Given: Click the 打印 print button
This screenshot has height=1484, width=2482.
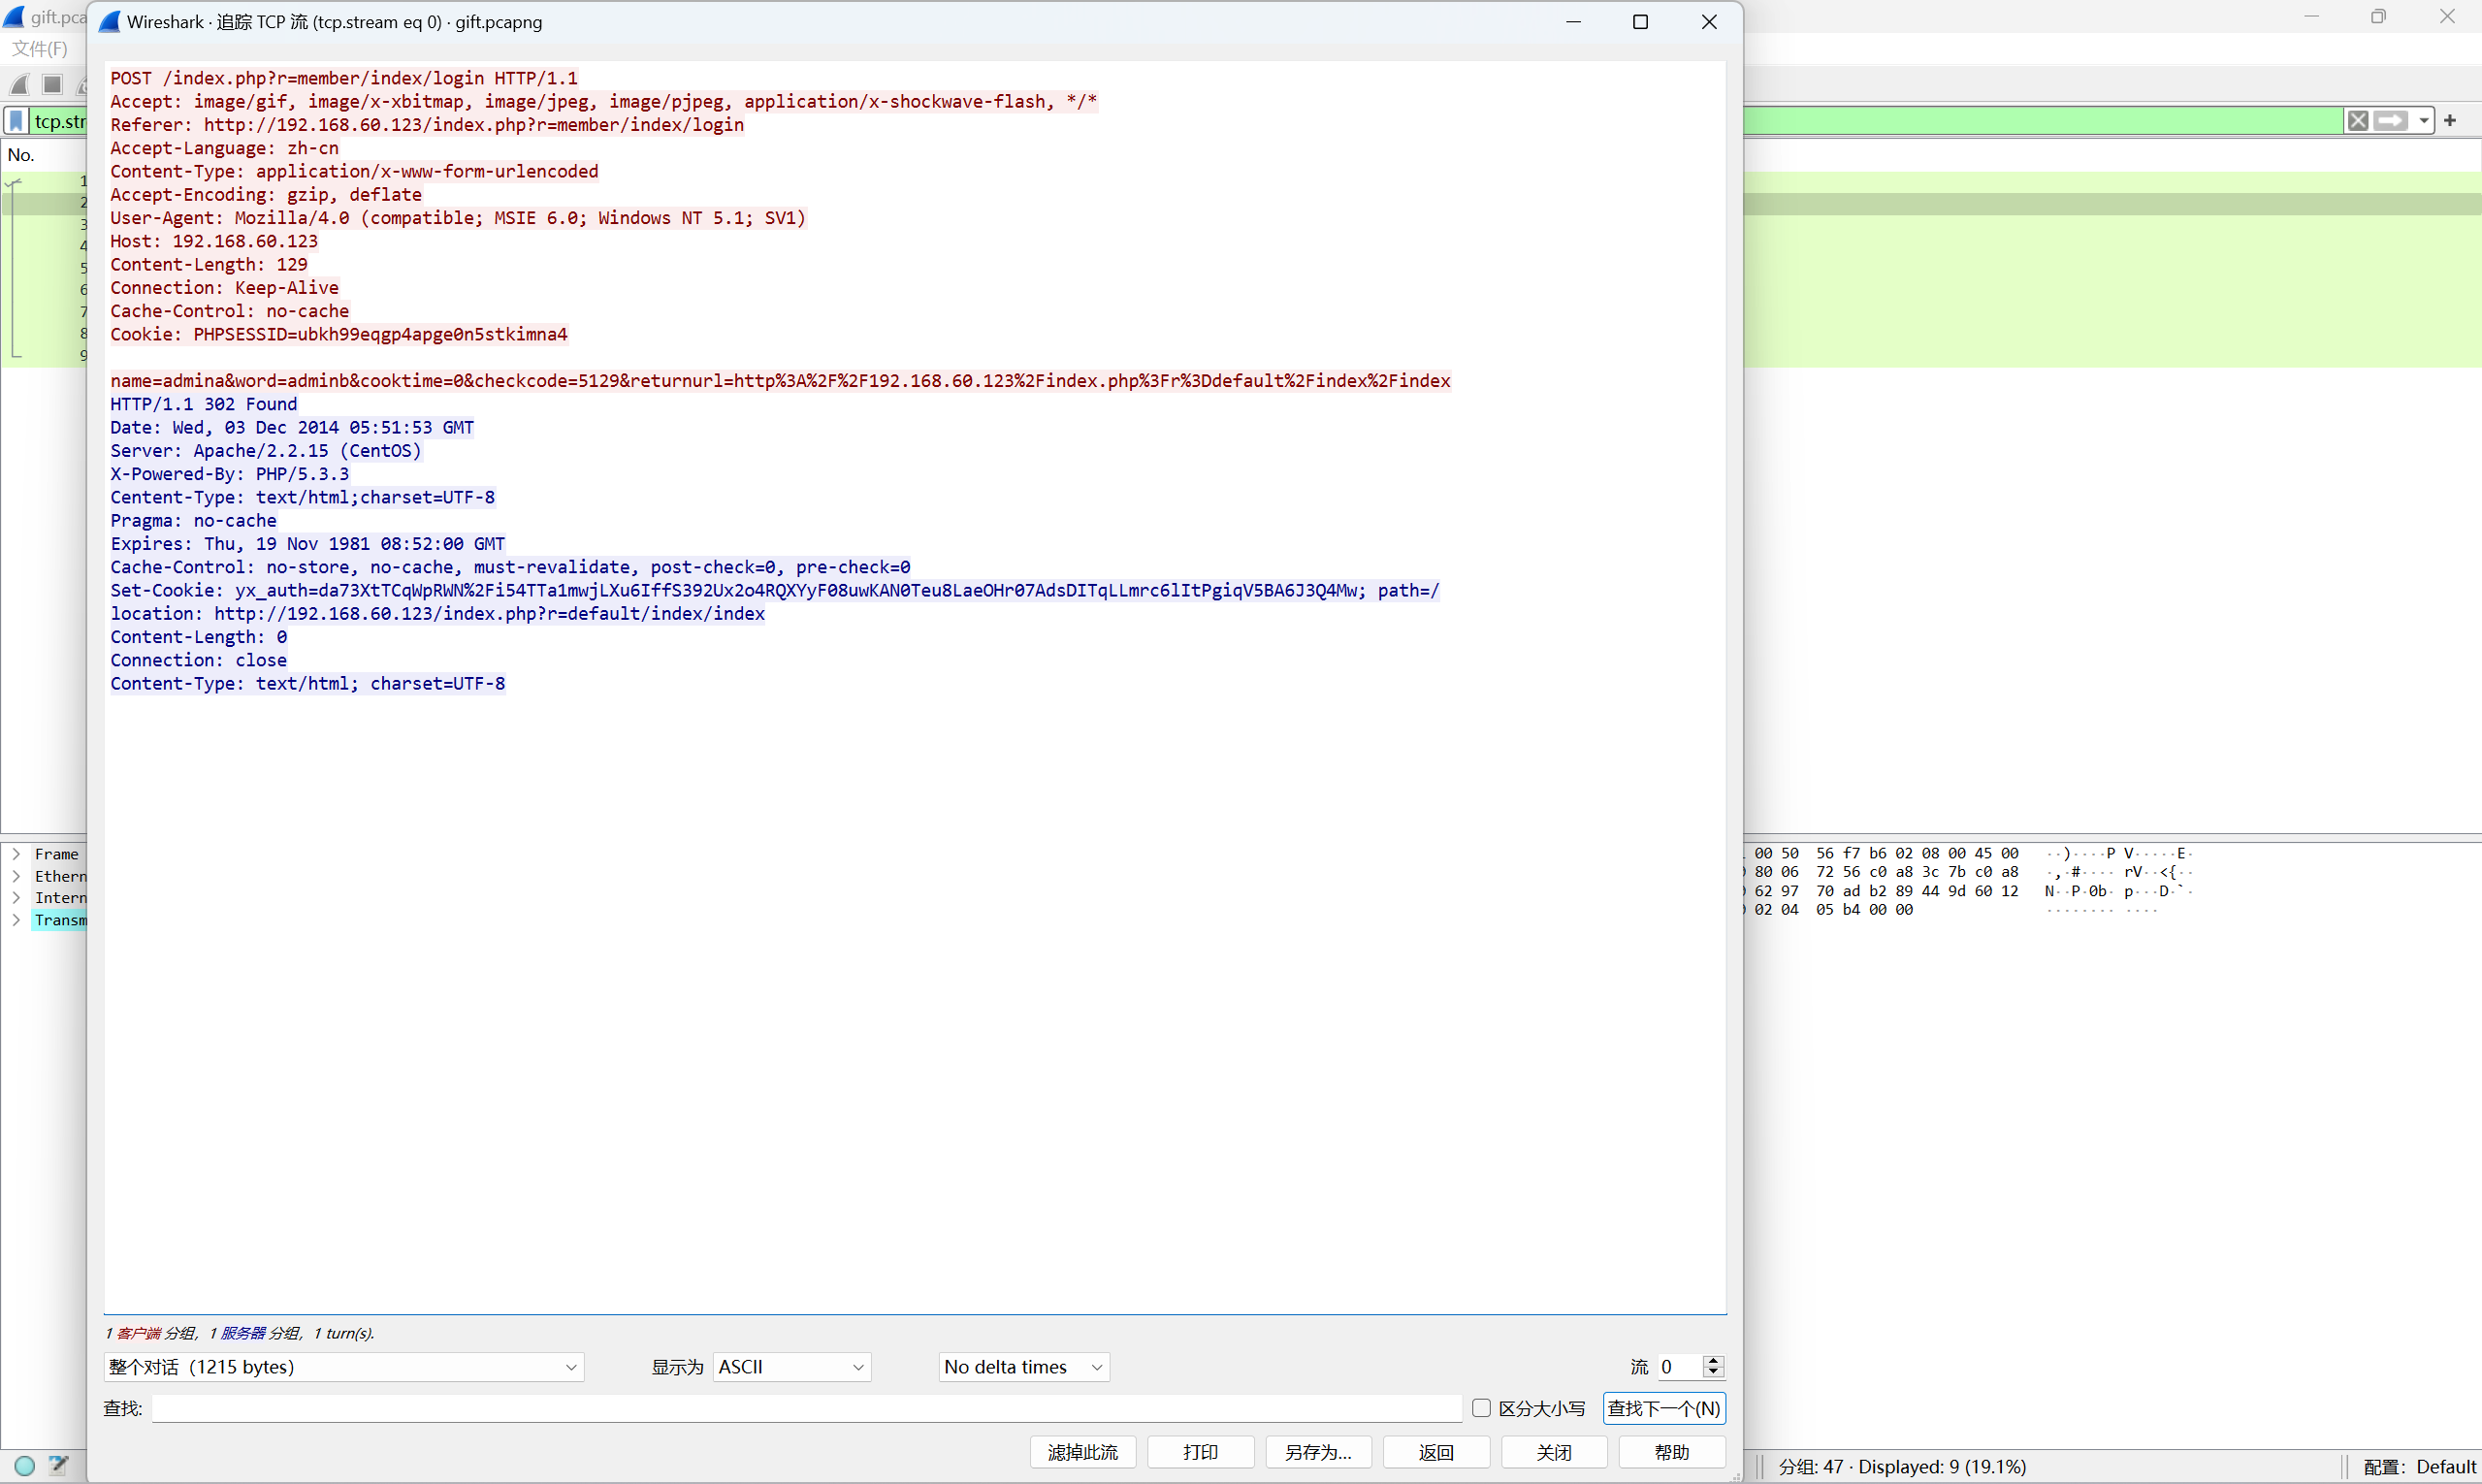Looking at the screenshot, I should click(x=1200, y=1452).
